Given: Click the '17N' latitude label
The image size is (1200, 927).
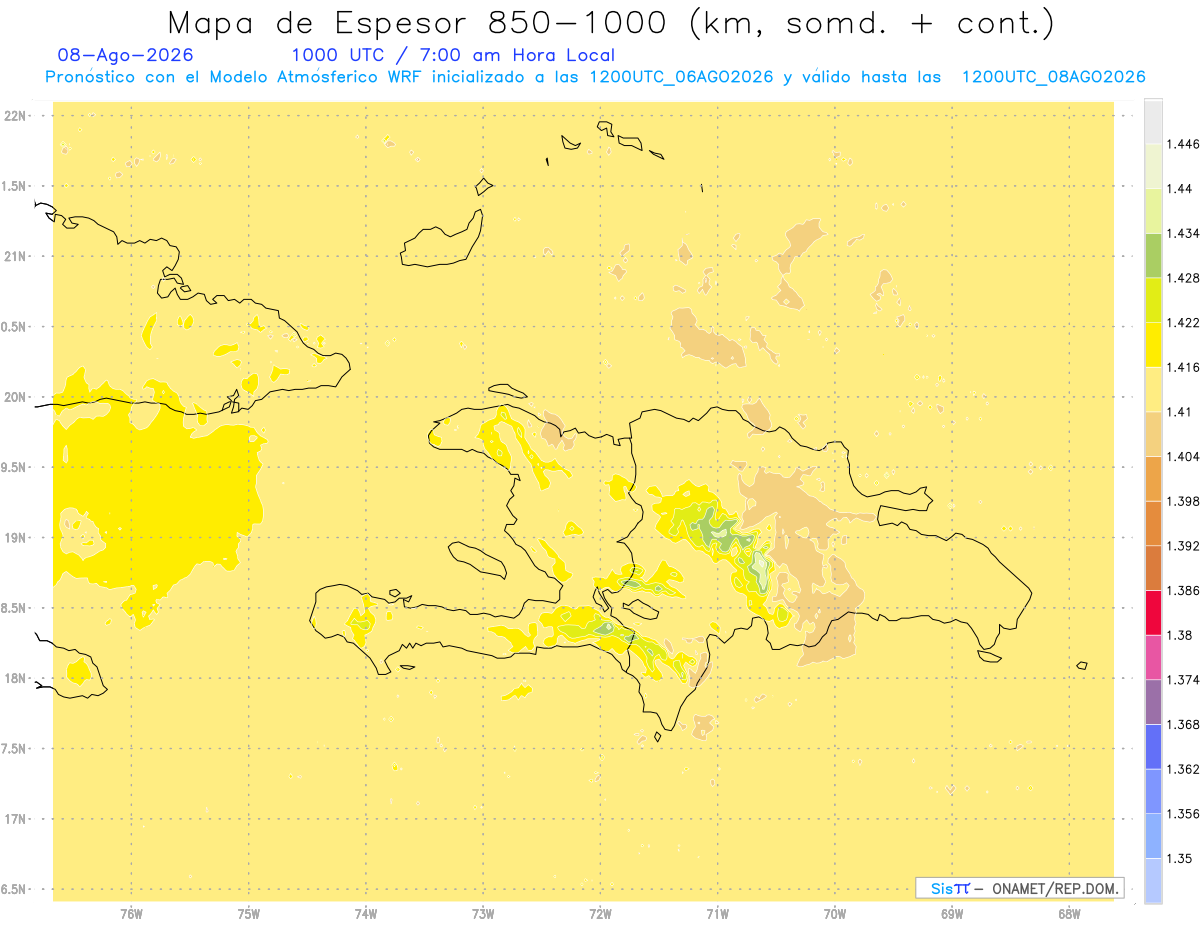Looking at the screenshot, I should 16,819.
